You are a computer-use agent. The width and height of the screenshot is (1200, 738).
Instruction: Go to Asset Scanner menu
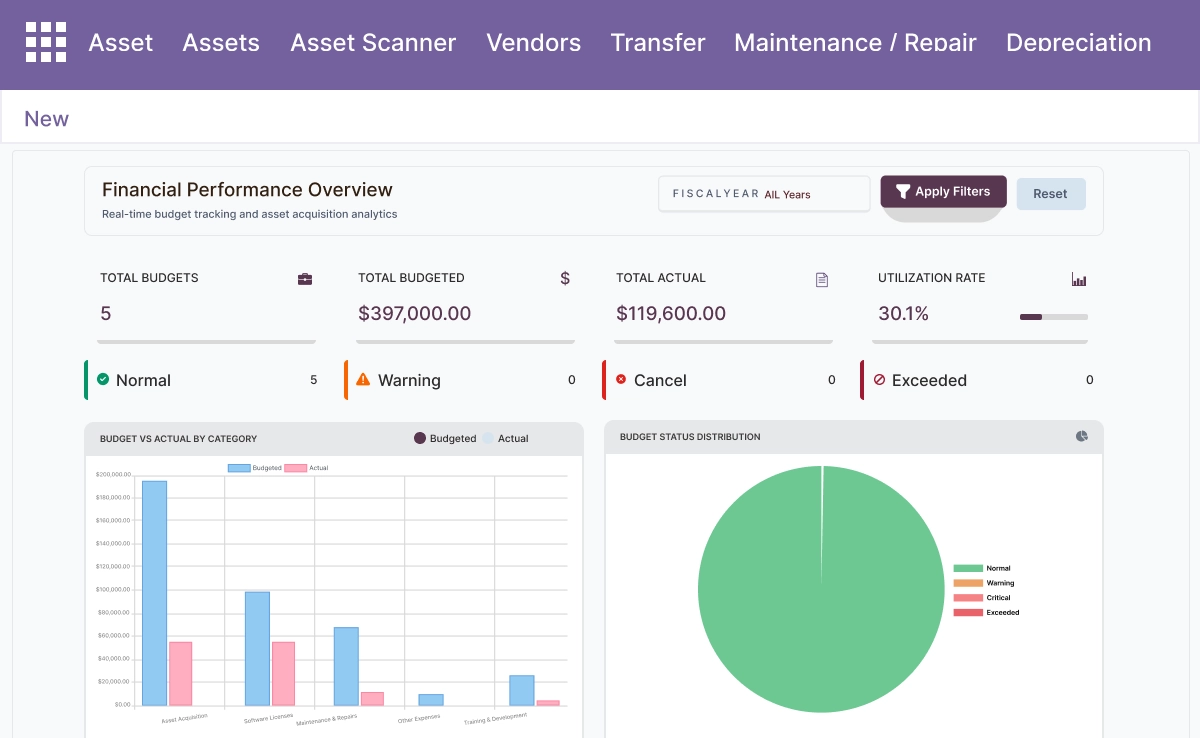pyautogui.click(x=373, y=43)
